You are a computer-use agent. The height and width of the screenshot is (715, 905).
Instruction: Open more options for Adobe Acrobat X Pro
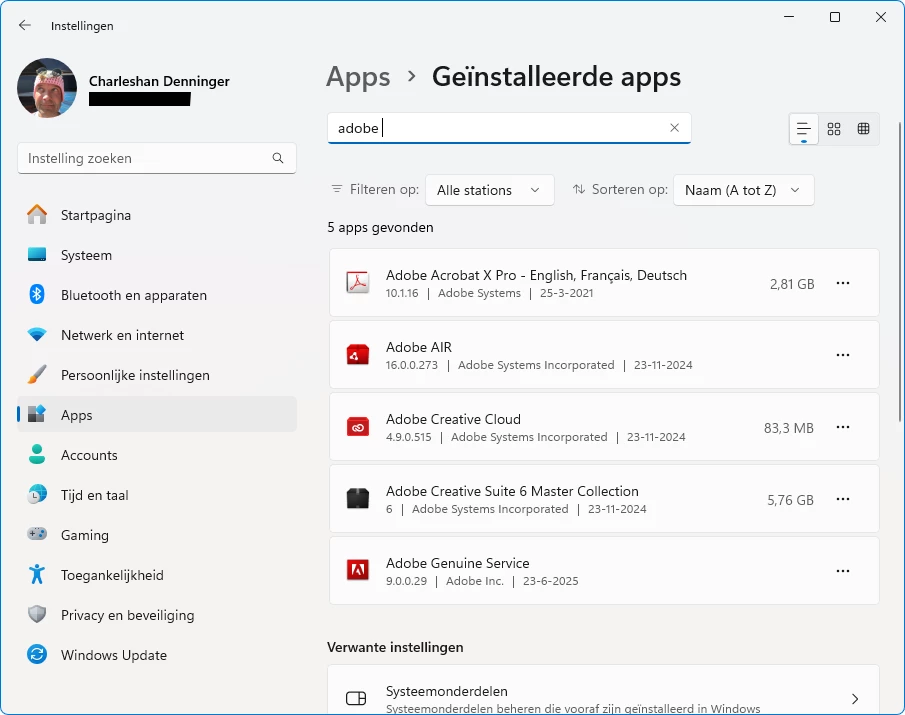click(x=843, y=283)
